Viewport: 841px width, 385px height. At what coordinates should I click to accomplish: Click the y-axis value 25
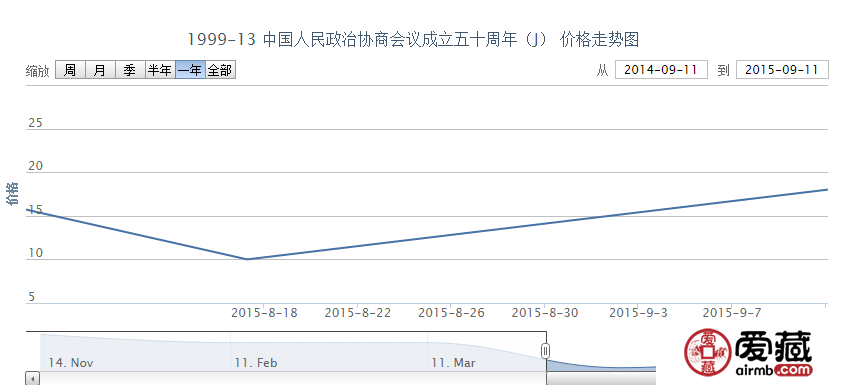(x=35, y=123)
